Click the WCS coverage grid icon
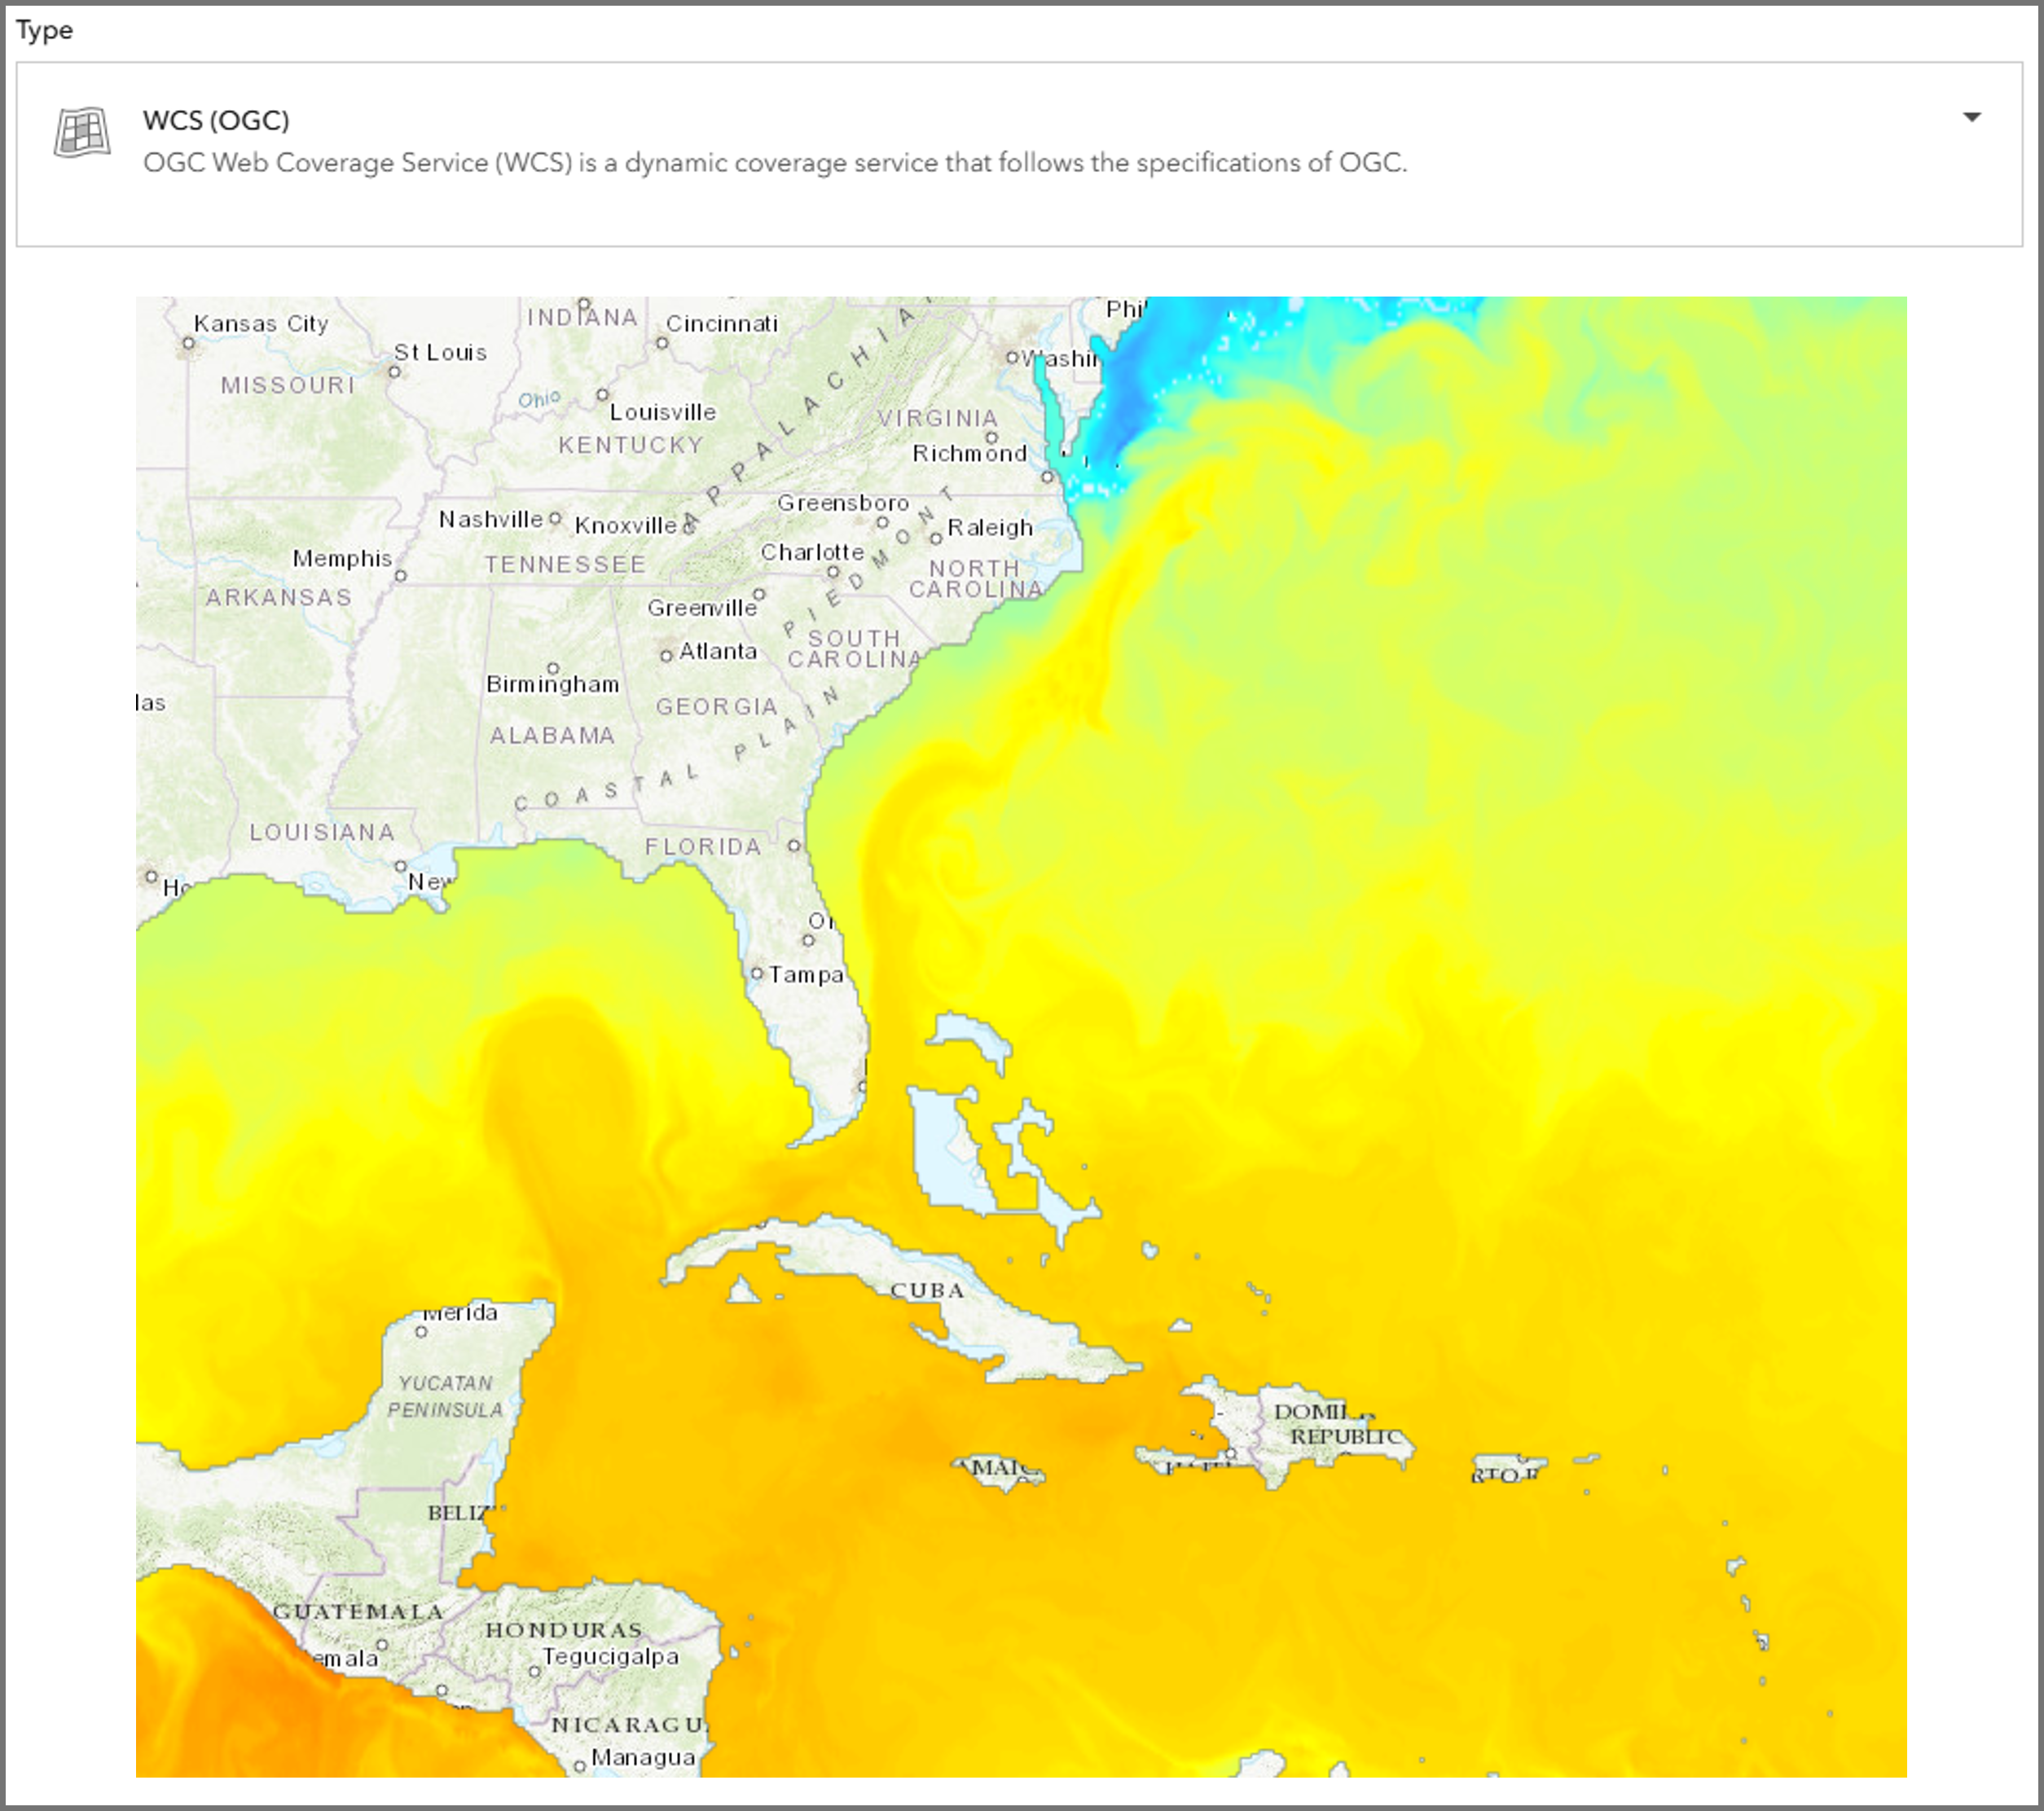The height and width of the screenshot is (1811, 2044). (82, 132)
